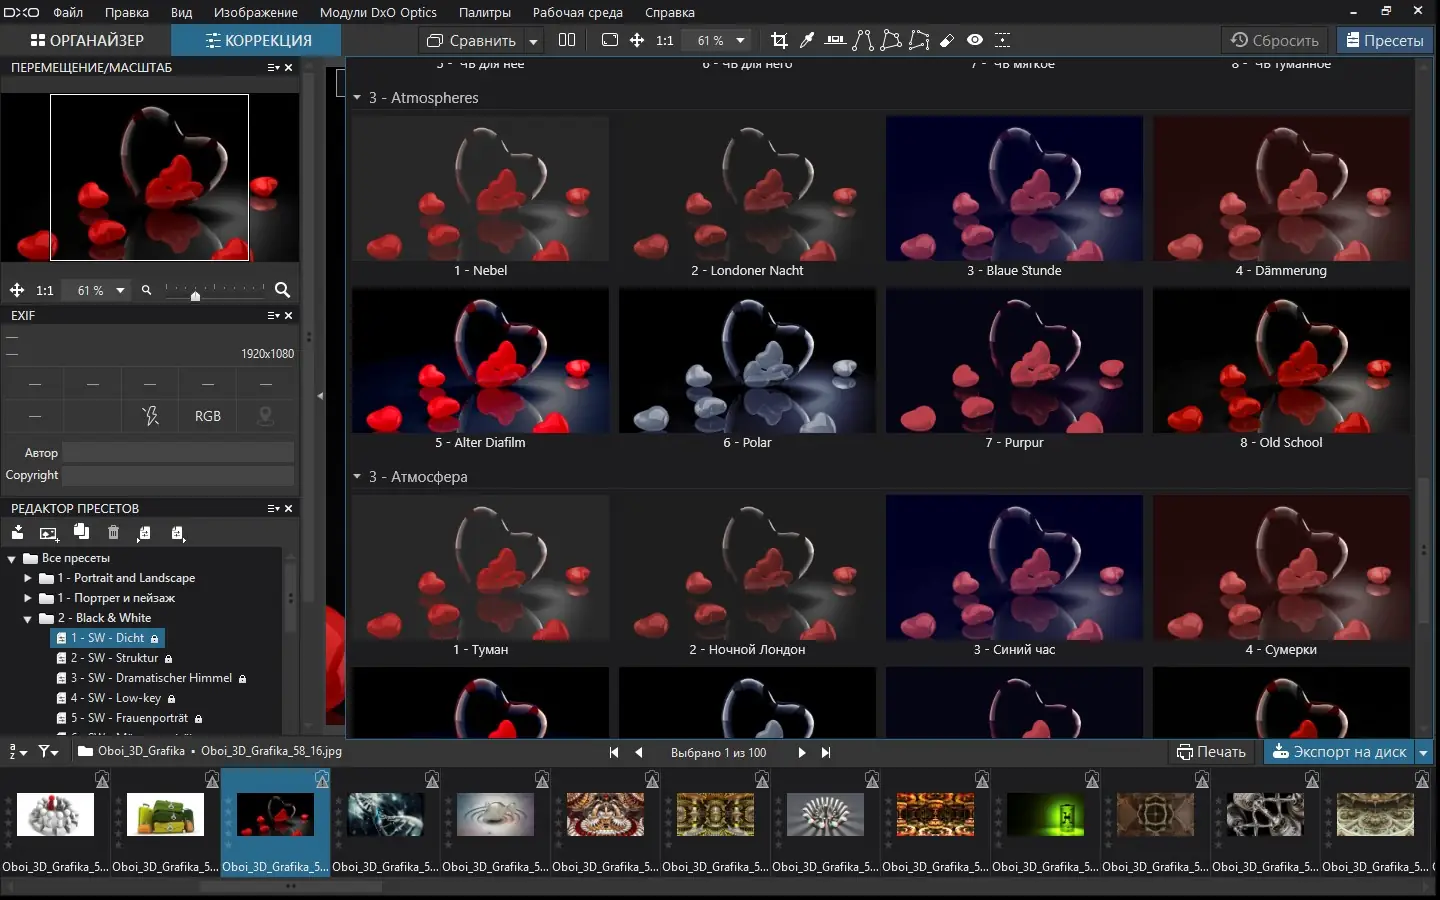Toggle the eye preview icon in toolbar

tap(975, 40)
